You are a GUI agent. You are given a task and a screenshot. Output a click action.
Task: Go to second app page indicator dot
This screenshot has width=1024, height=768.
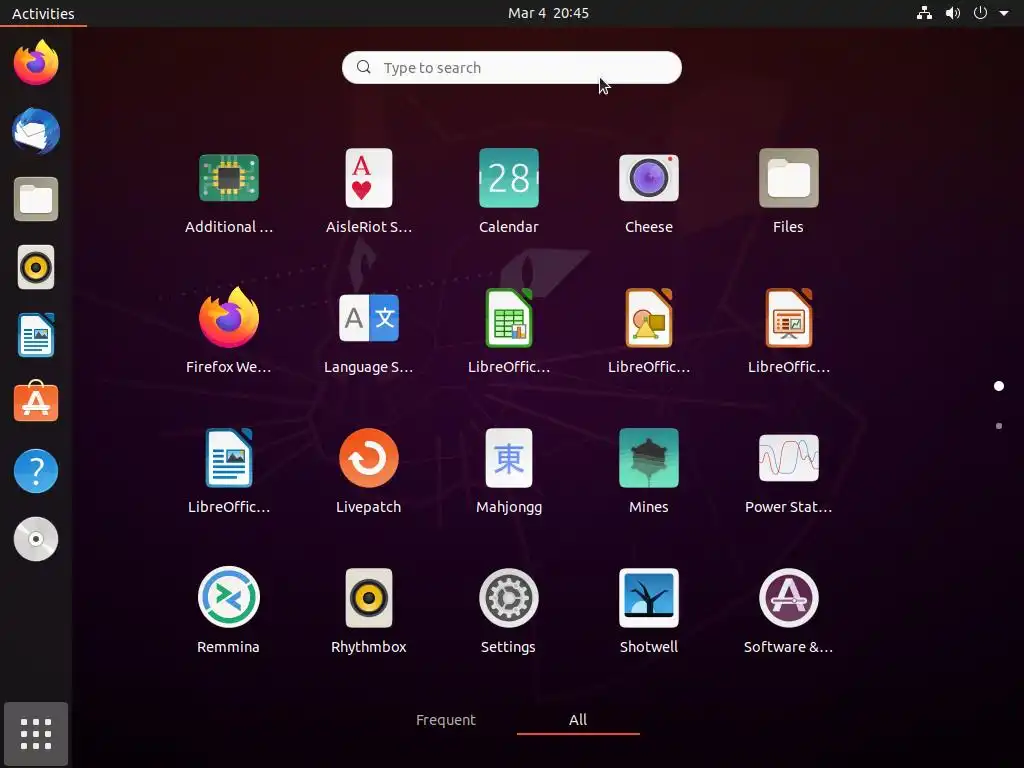[999, 426]
